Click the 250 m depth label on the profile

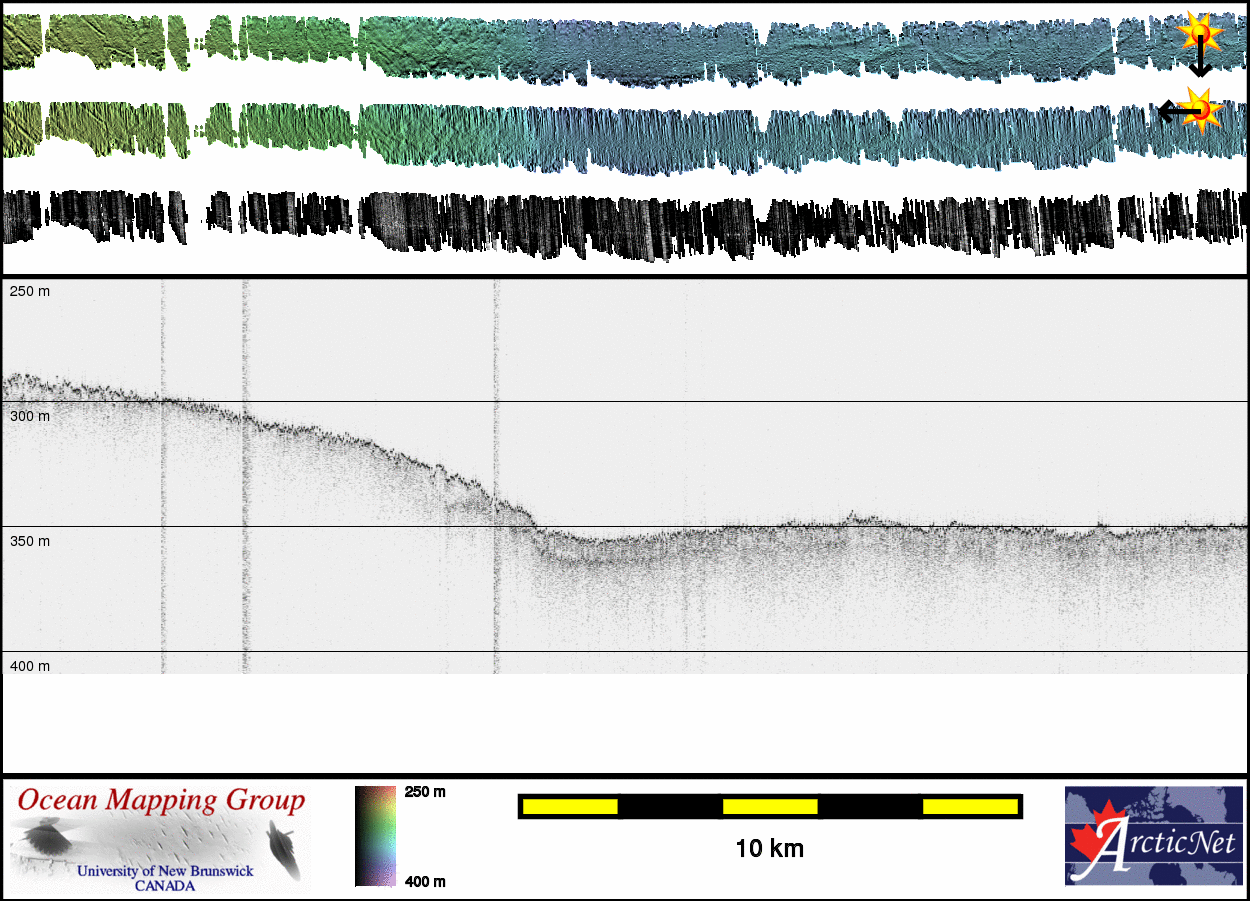[29, 291]
